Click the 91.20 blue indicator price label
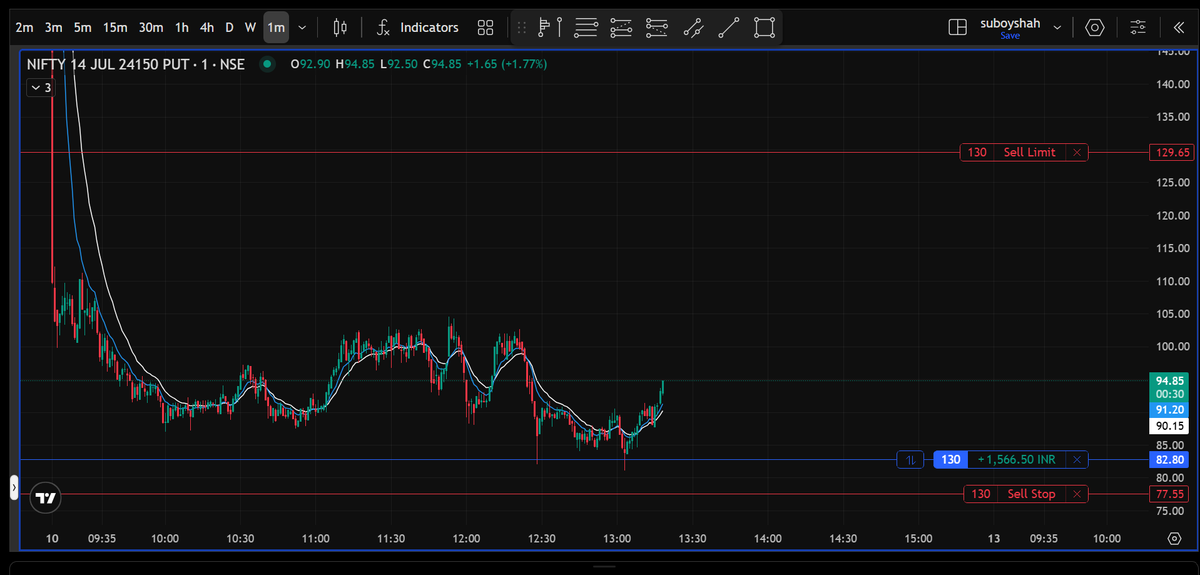The height and width of the screenshot is (575, 1200). tap(1170, 409)
